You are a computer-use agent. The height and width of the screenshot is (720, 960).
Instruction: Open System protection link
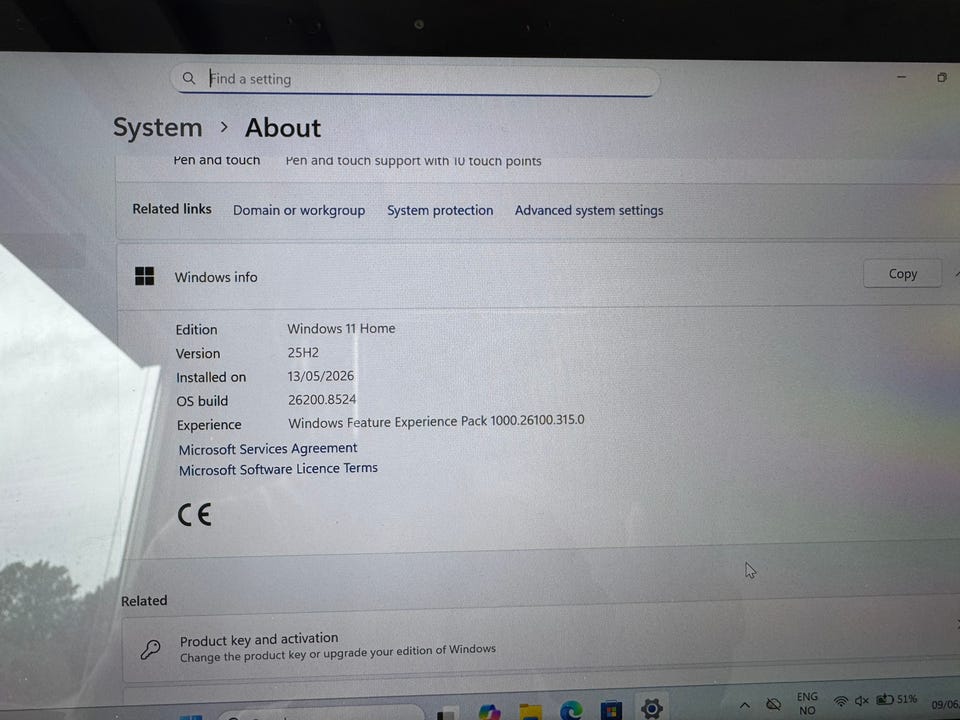point(440,210)
